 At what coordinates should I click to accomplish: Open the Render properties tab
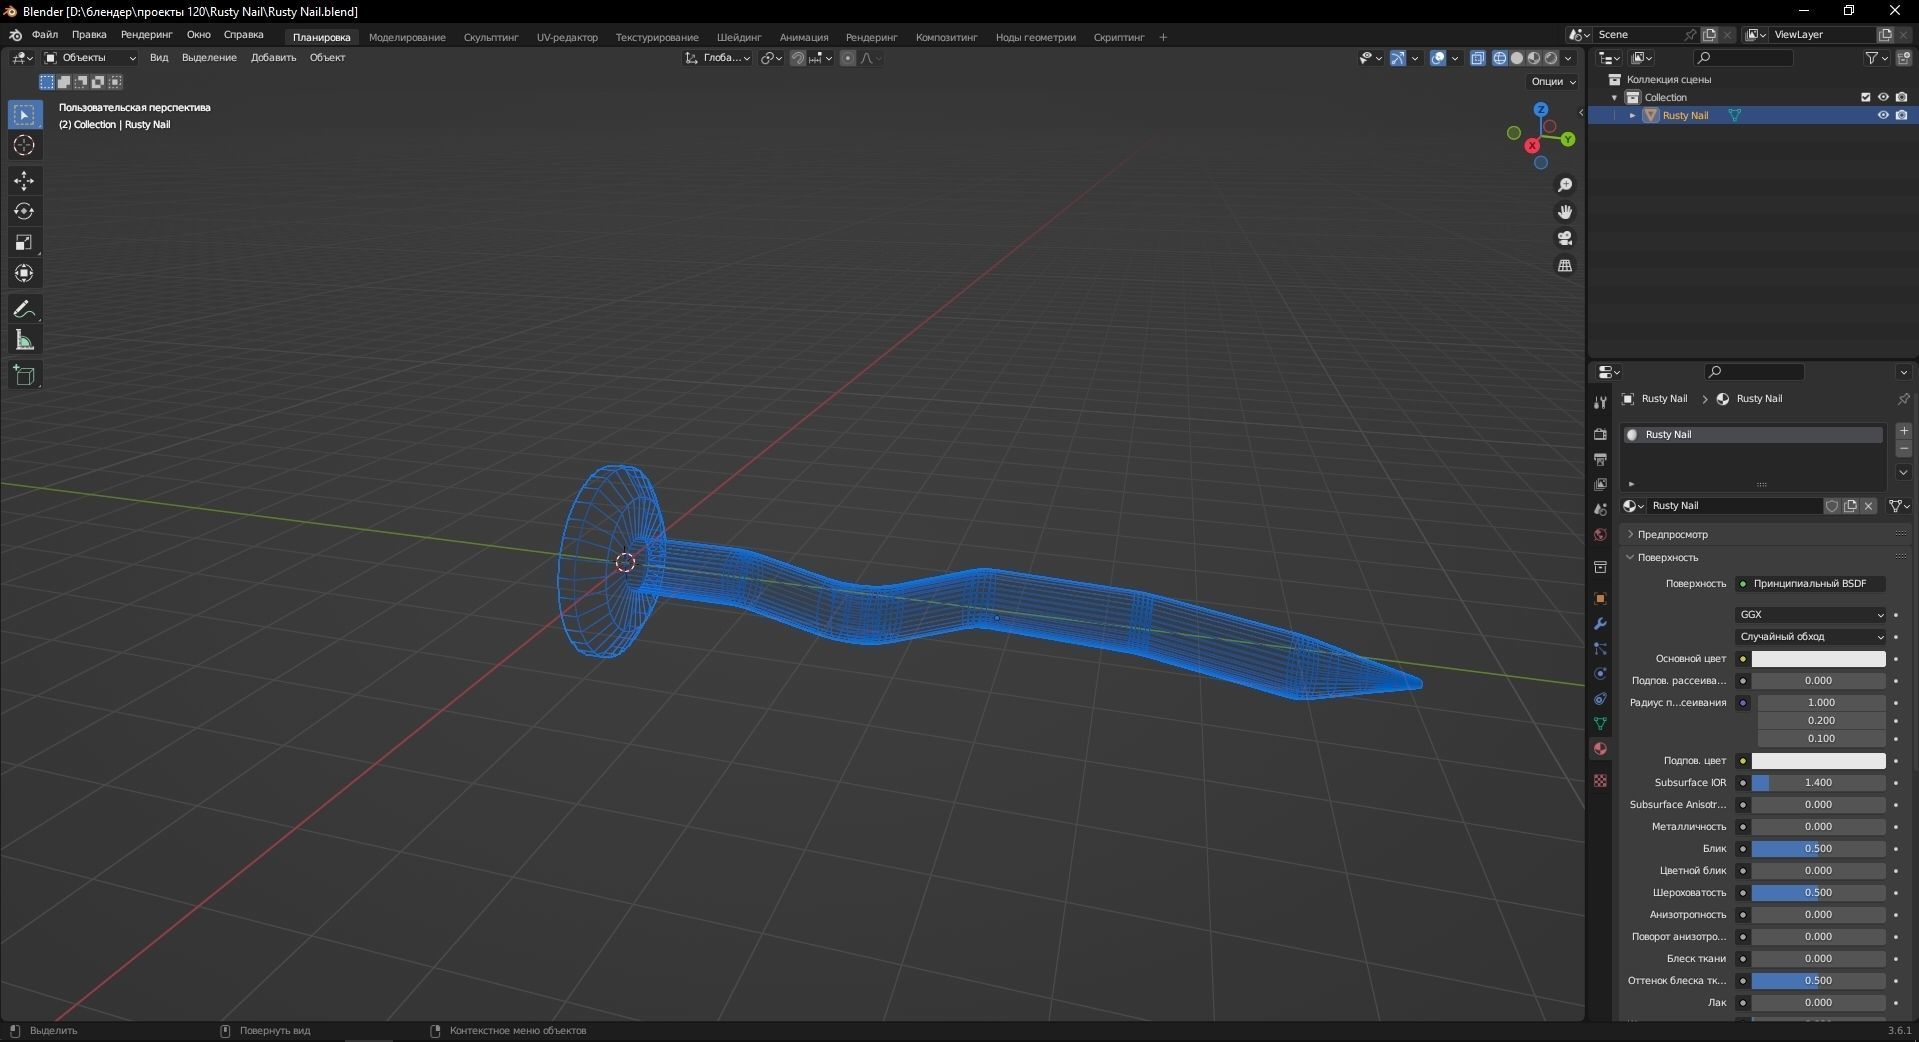[1600, 434]
